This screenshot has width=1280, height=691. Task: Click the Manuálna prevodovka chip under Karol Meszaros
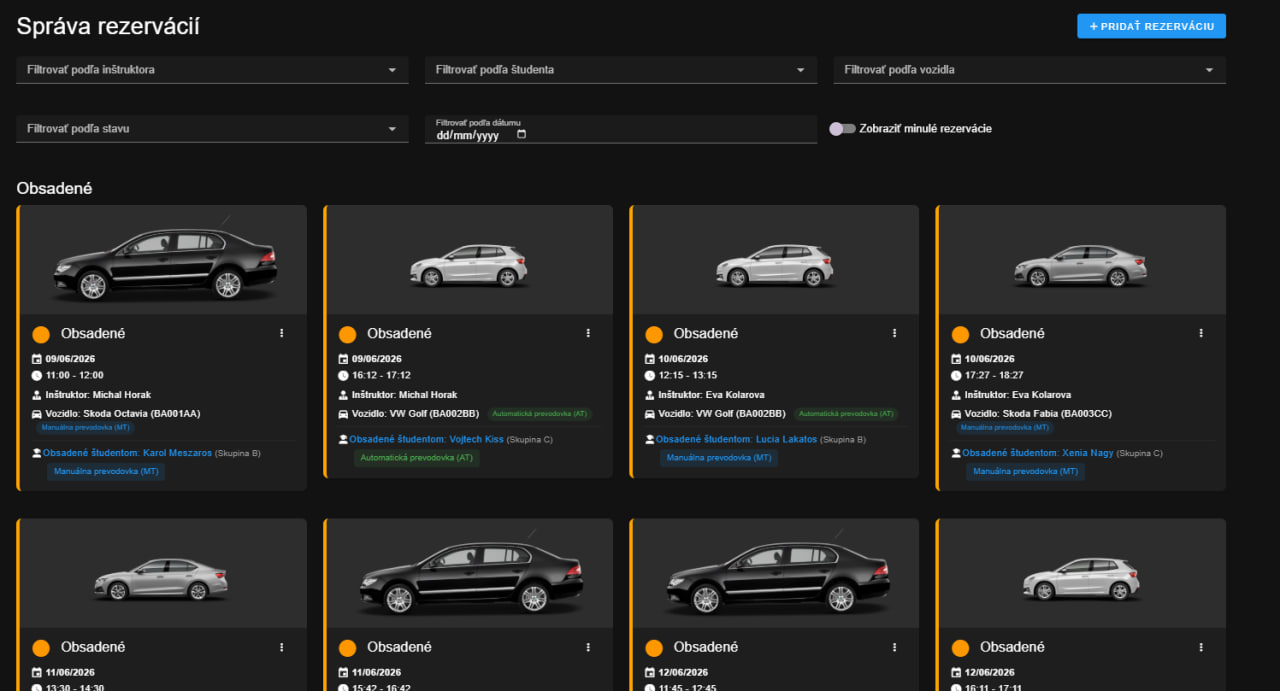click(106, 472)
